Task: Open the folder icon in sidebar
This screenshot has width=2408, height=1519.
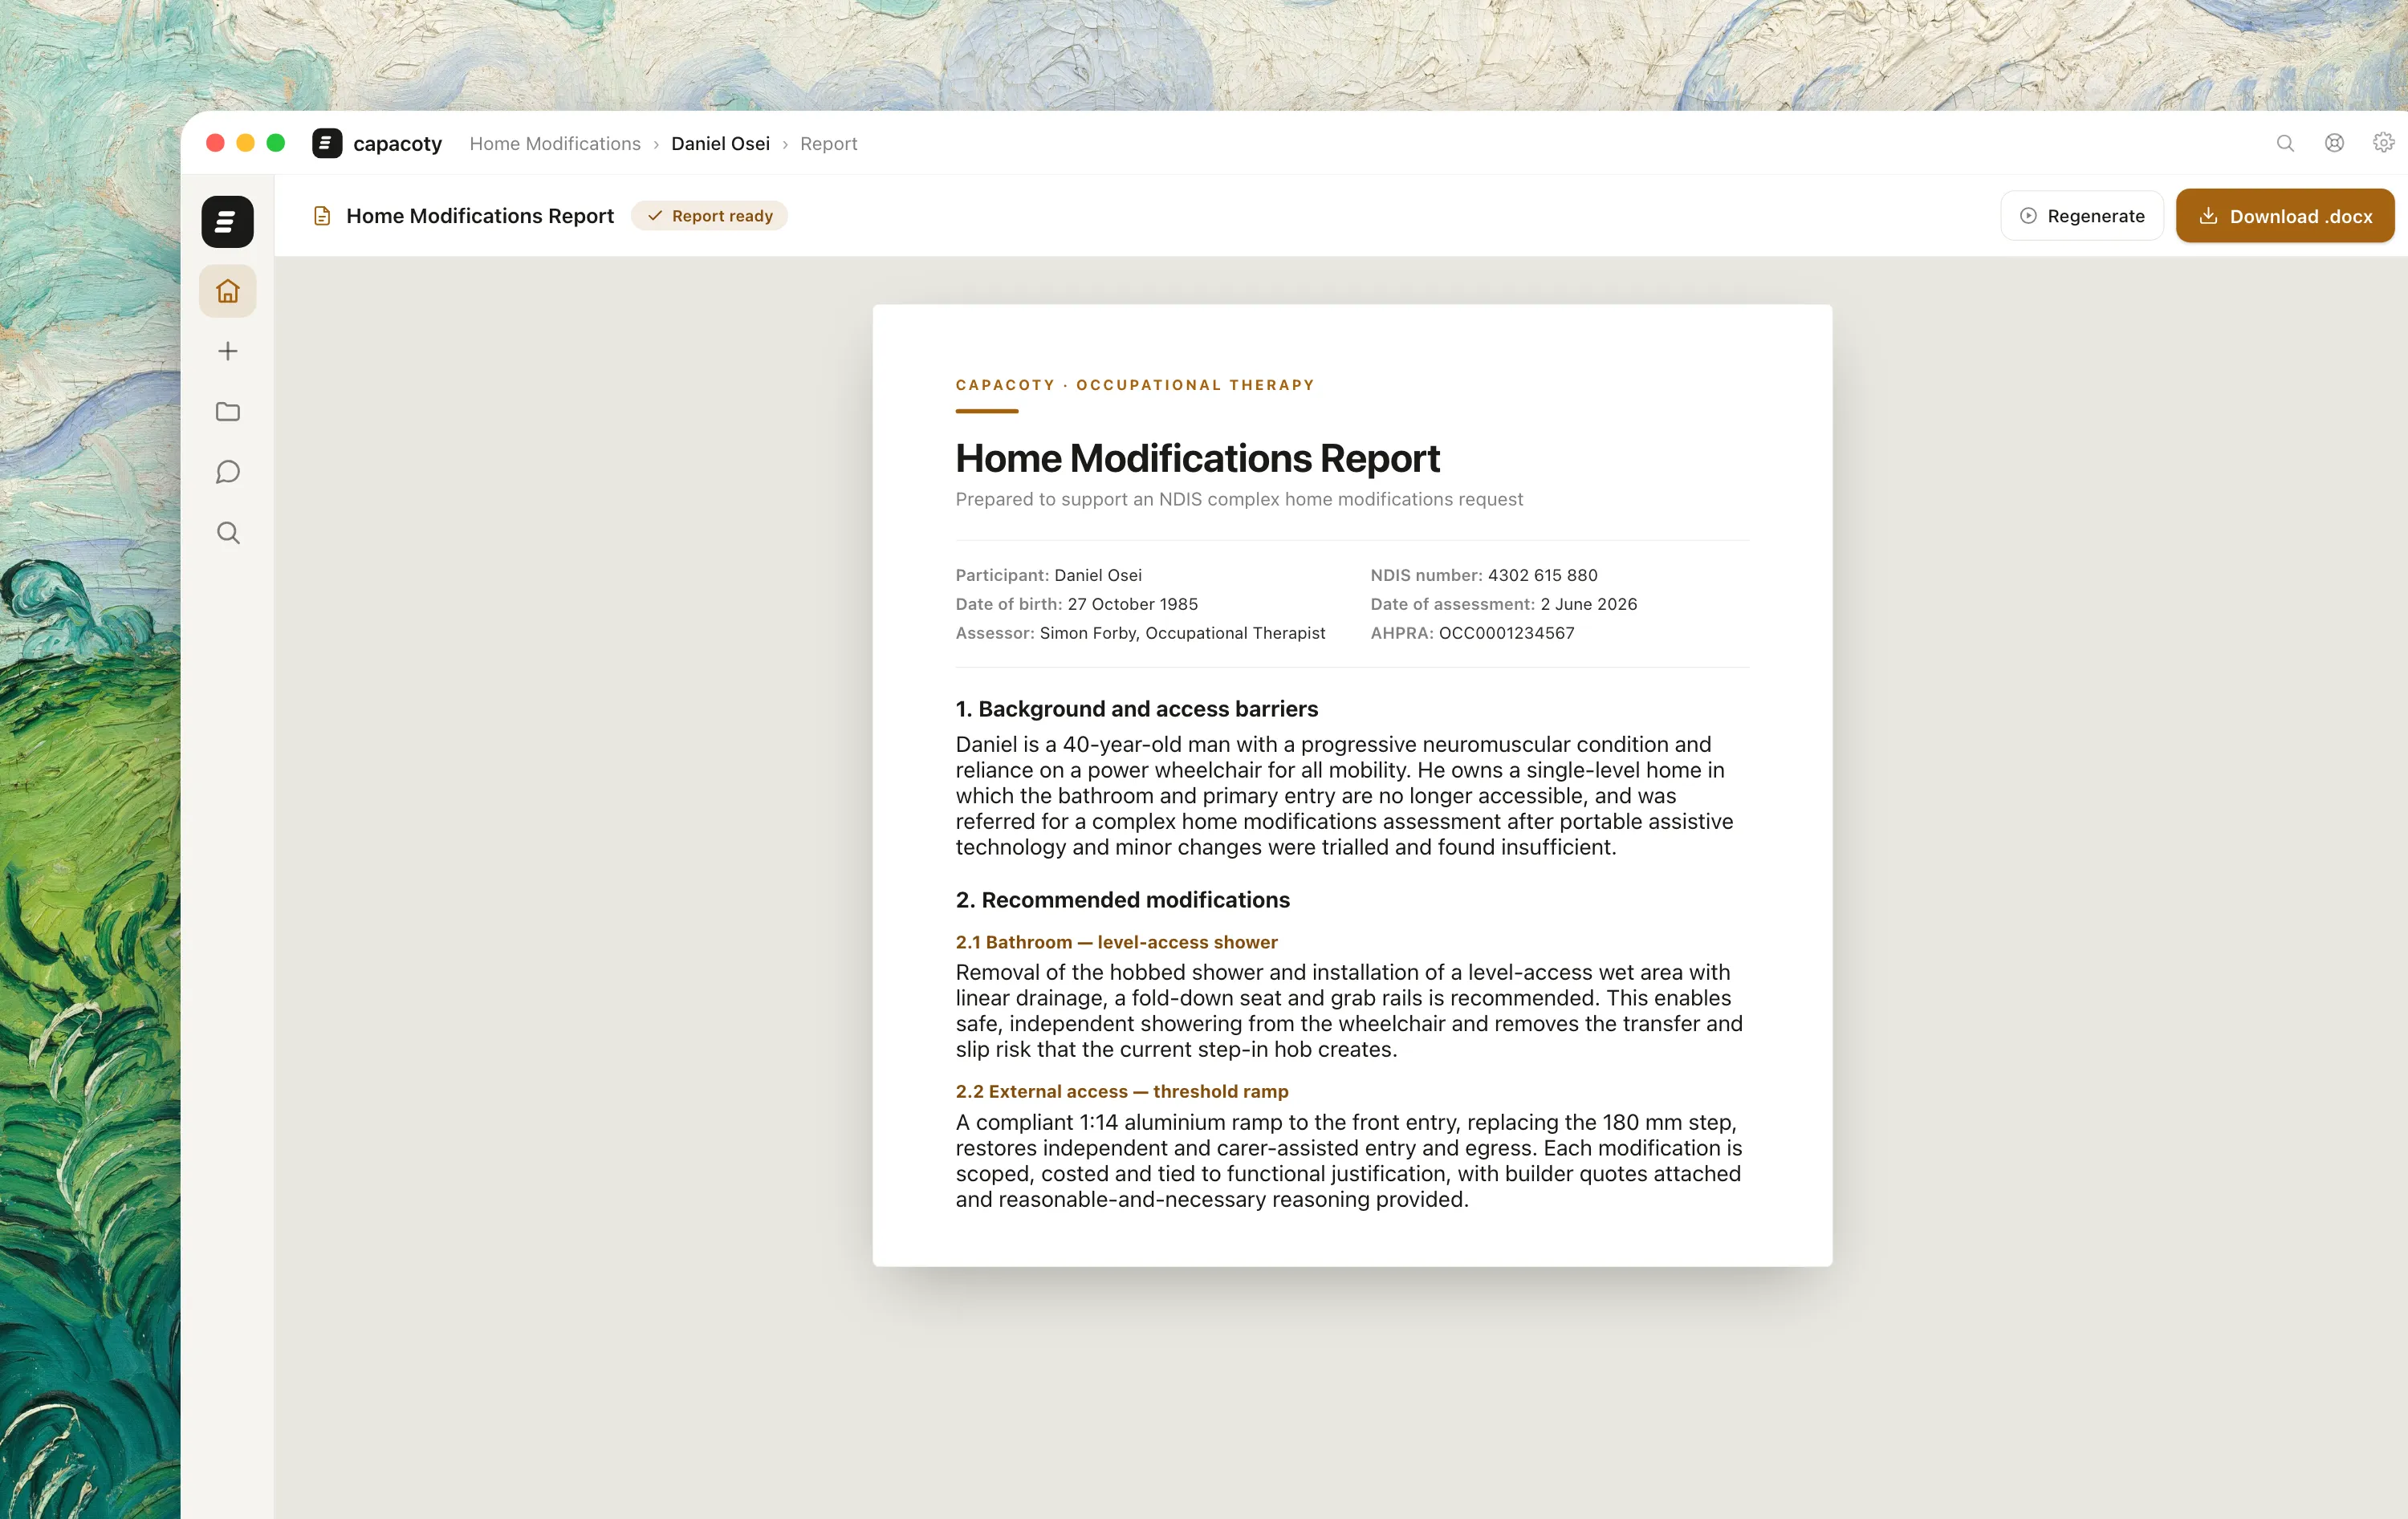Action: point(227,411)
